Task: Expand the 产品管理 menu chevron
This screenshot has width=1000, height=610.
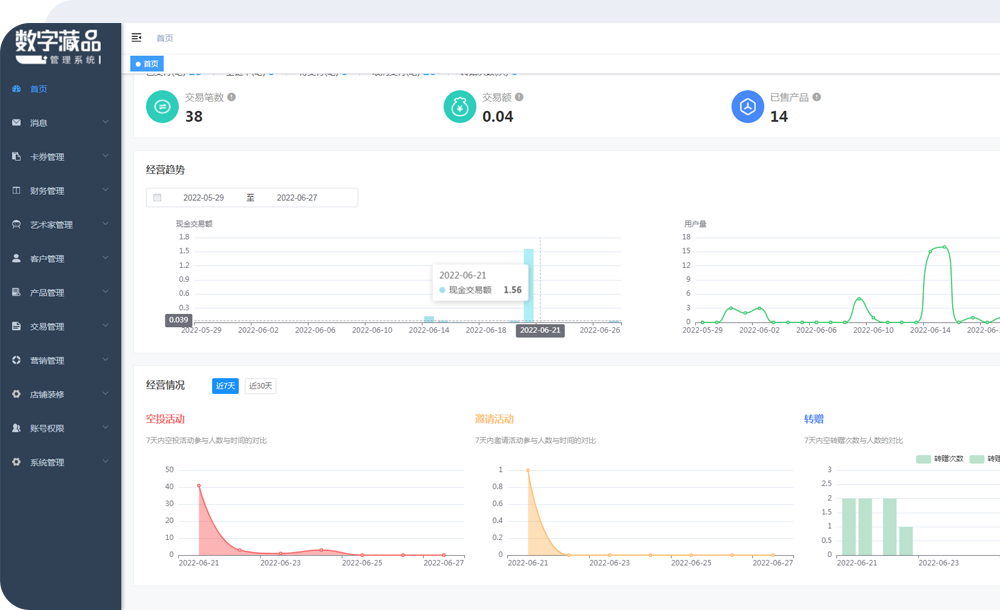Action: [105, 292]
